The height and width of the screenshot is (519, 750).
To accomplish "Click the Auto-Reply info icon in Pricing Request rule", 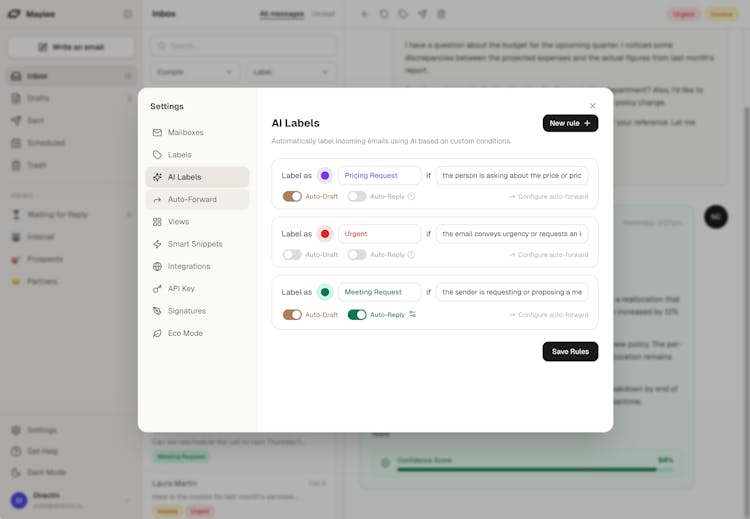I will (411, 196).
